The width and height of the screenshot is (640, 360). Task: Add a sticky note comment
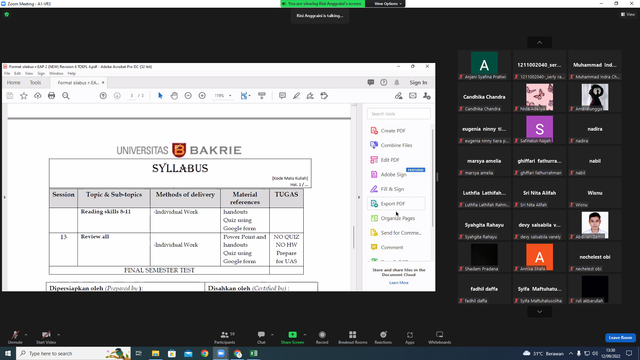click(282, 96)
